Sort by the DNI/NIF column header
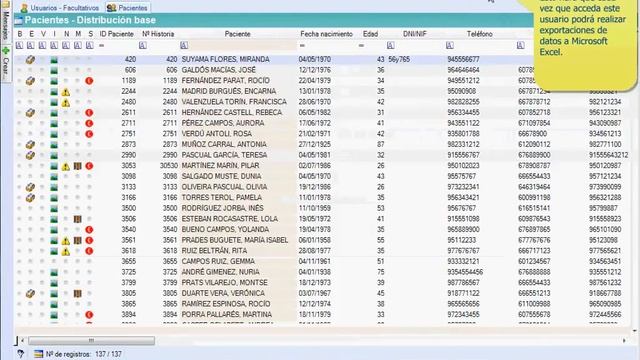 point(415,34)
